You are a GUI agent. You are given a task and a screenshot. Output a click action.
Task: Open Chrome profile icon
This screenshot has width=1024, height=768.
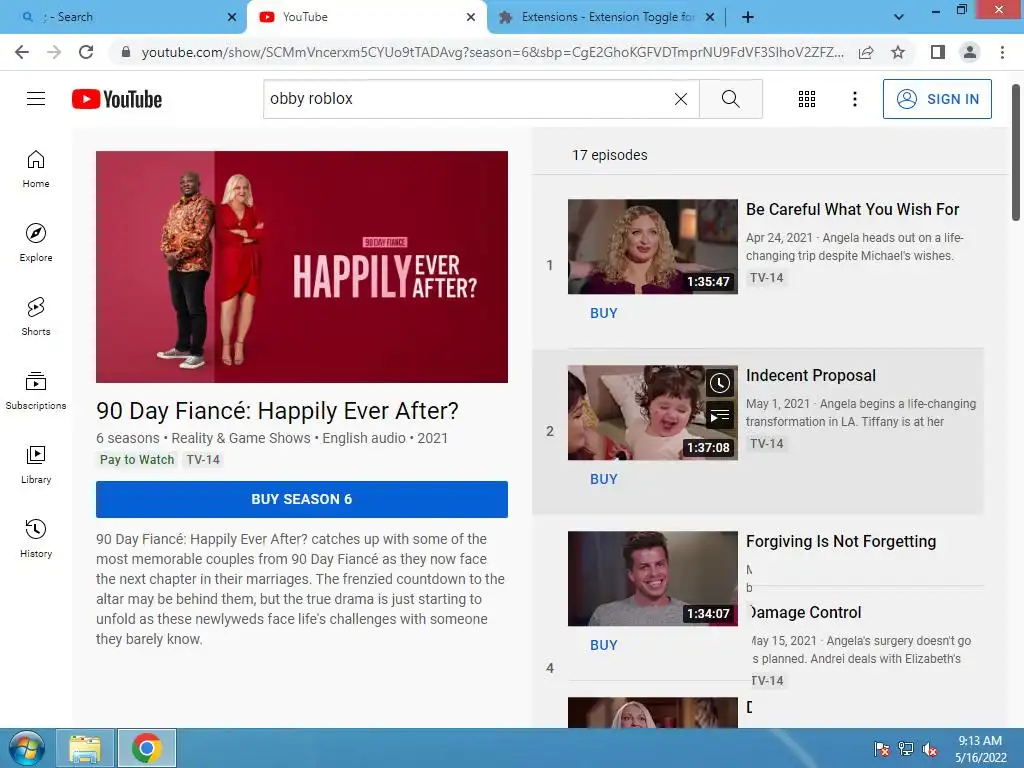(970, 52)
